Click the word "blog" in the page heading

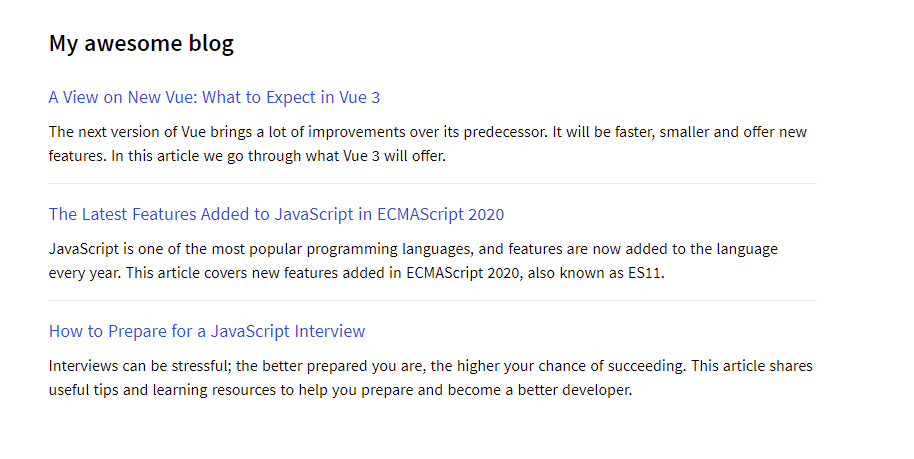(x=211, y=44)
